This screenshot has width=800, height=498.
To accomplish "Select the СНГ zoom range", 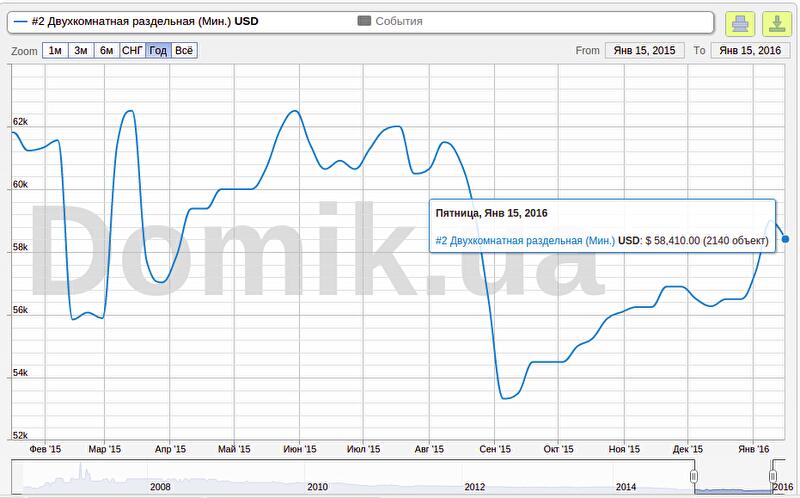I will (132, 51).
